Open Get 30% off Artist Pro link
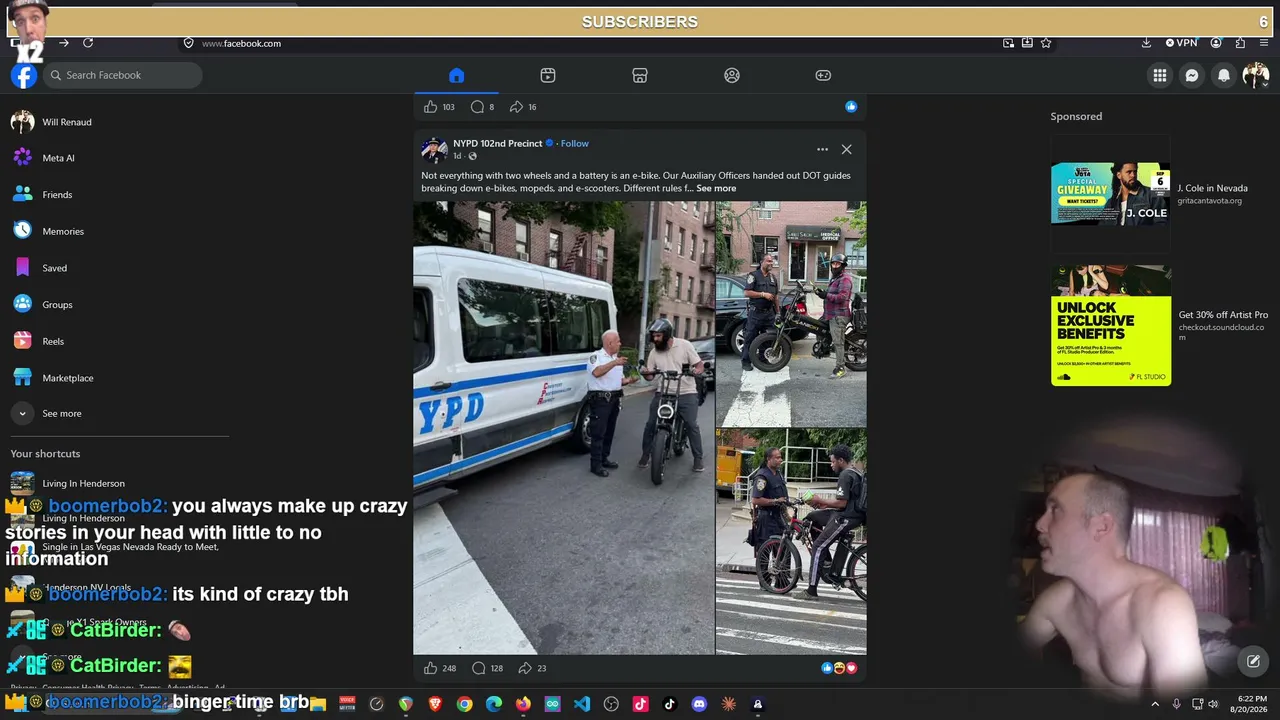This screenshot has height=720, width=1280. [1223, 315]
